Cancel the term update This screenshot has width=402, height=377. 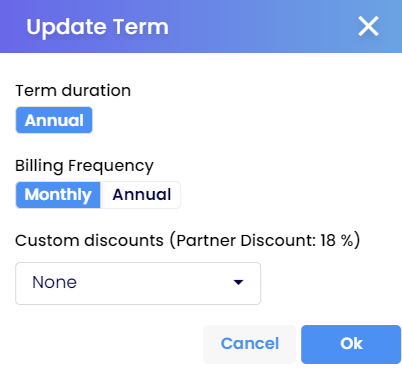[250, 344]
